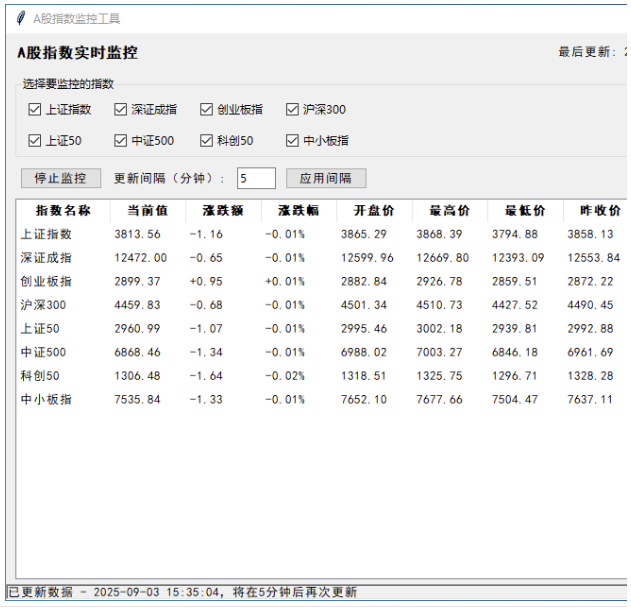
Task: Click the 指数名称 column header
Action: tap(63, 211)
